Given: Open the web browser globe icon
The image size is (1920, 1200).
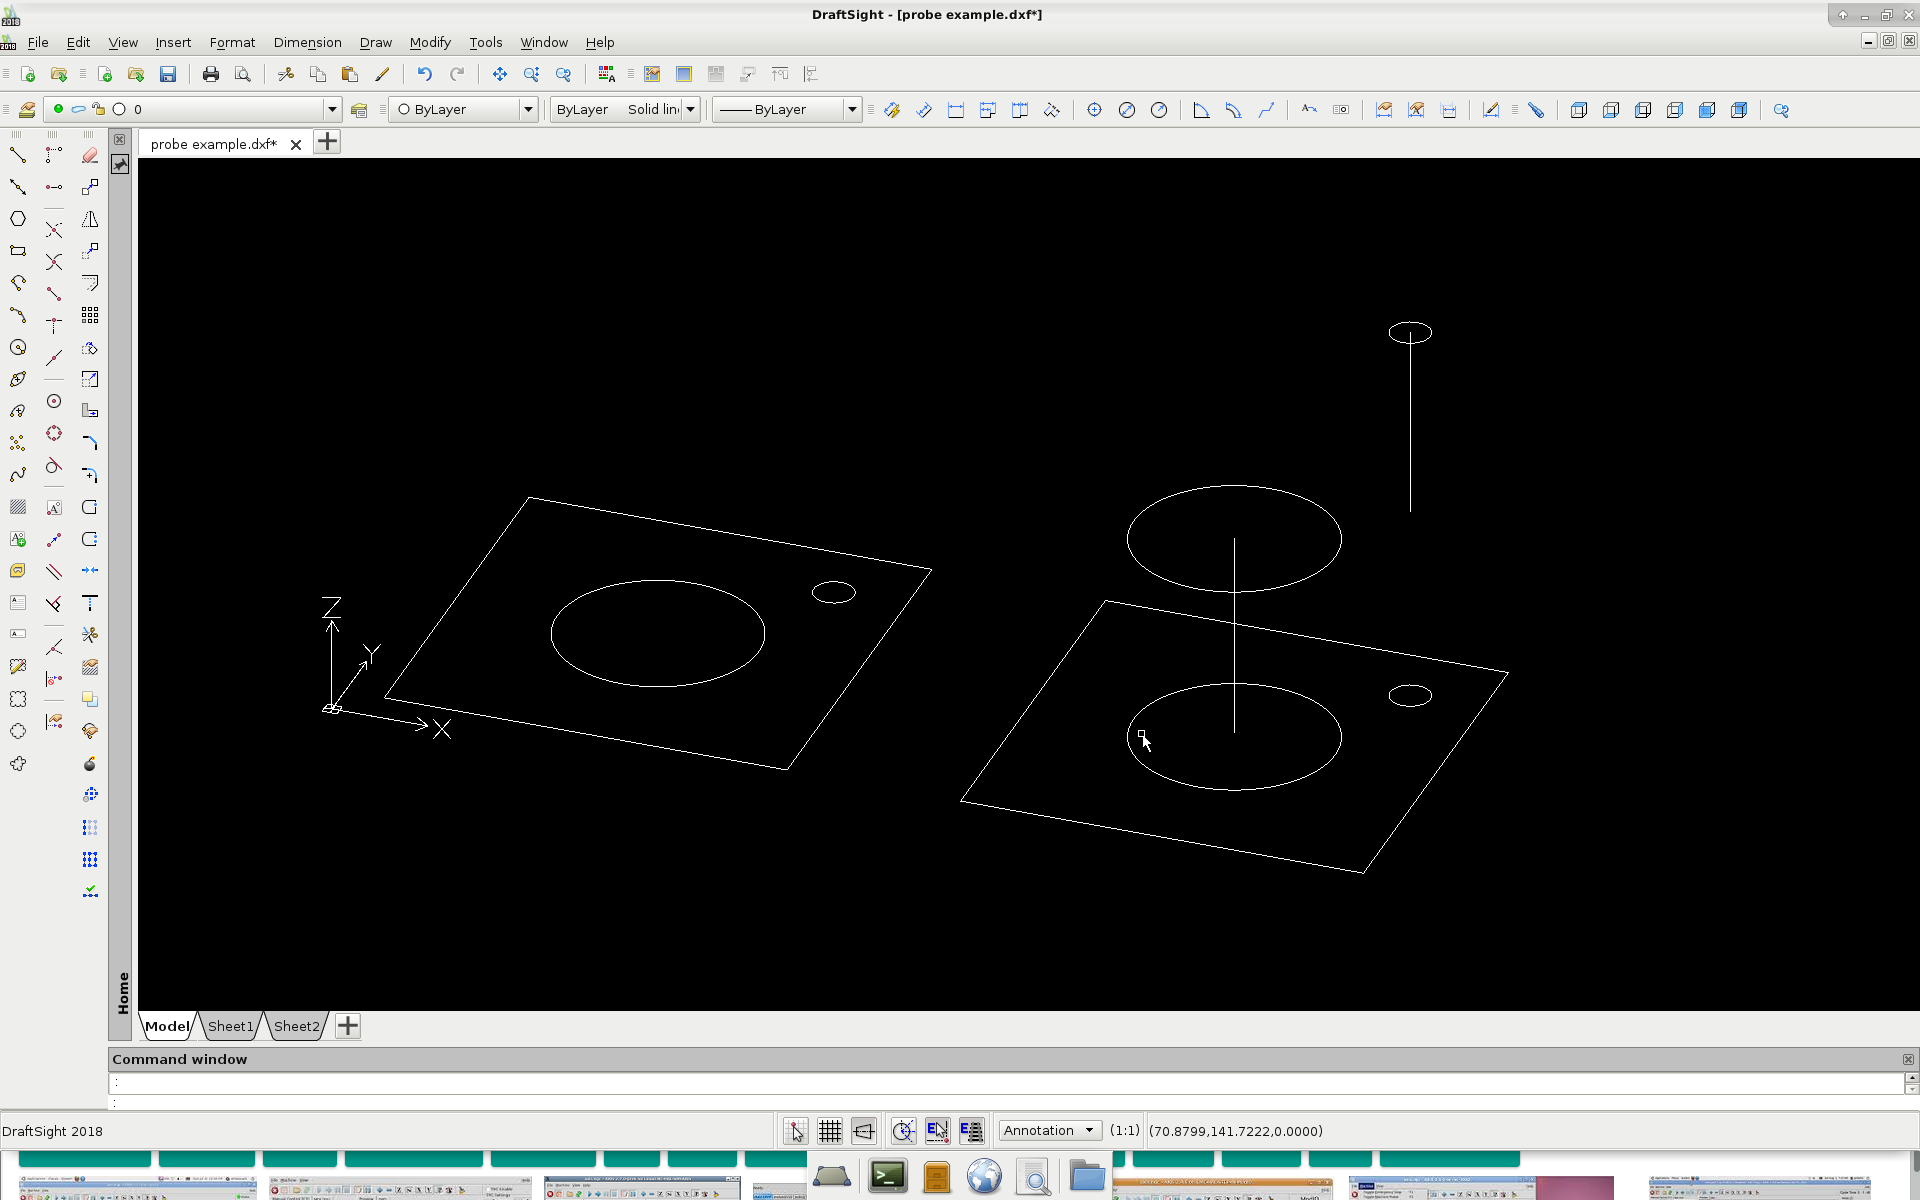Looking at the screenshot, I should click(984, 1176).
